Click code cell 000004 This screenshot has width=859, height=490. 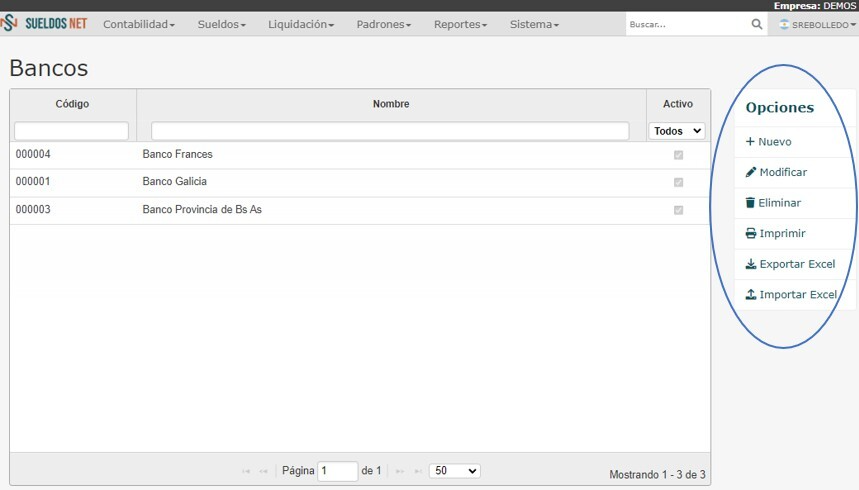(x=33, y=154)
